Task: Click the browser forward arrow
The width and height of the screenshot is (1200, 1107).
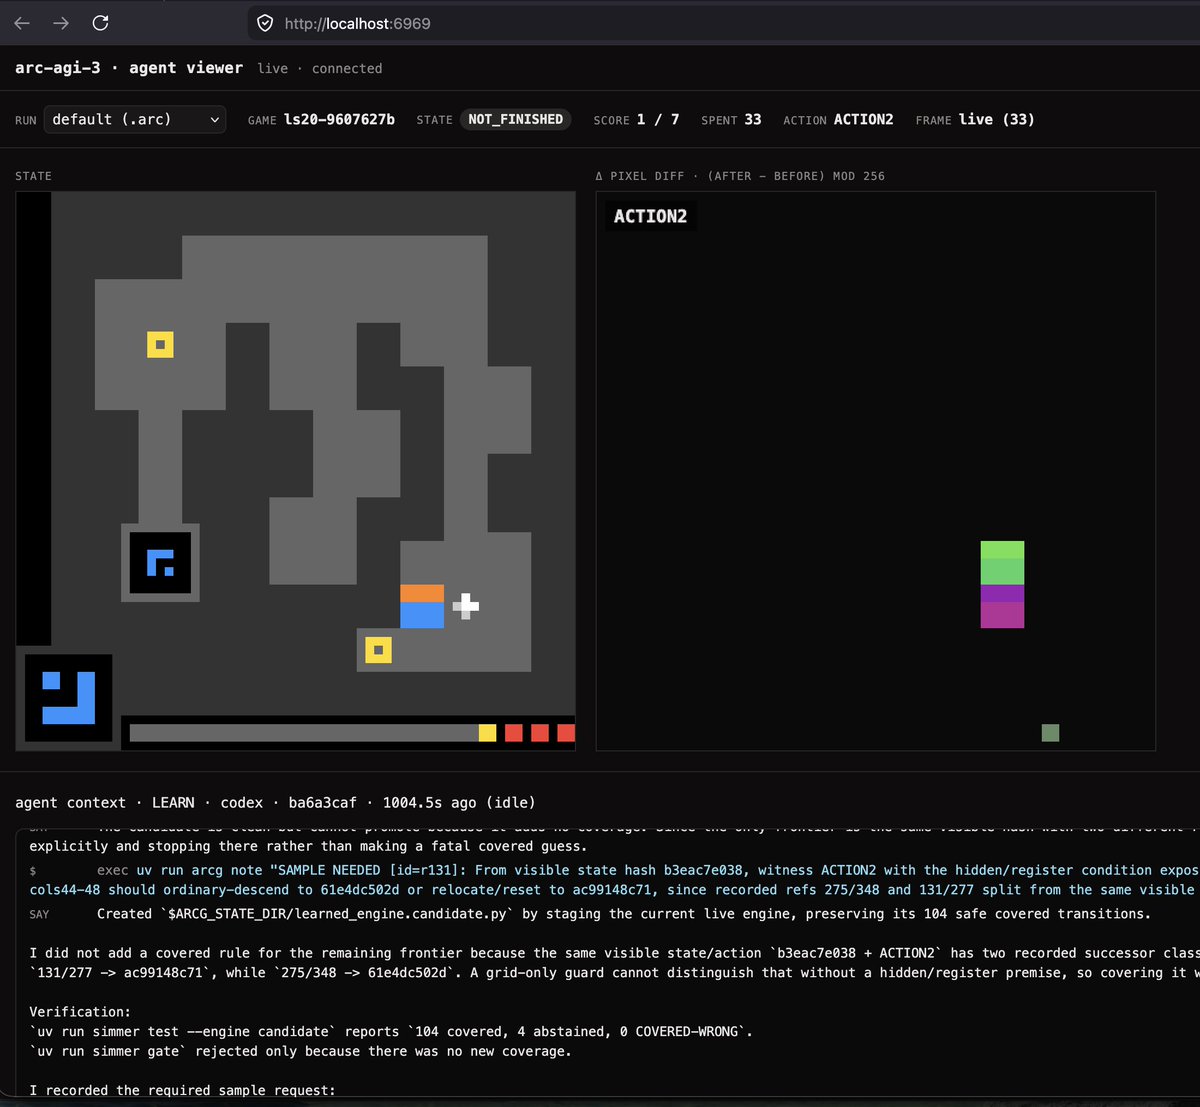Action: click(61, 23)
